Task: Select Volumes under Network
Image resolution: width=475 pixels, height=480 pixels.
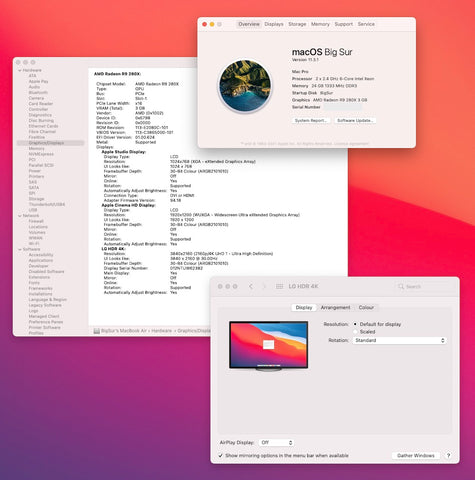Action: pyautogui.click(x=37, y=232)
